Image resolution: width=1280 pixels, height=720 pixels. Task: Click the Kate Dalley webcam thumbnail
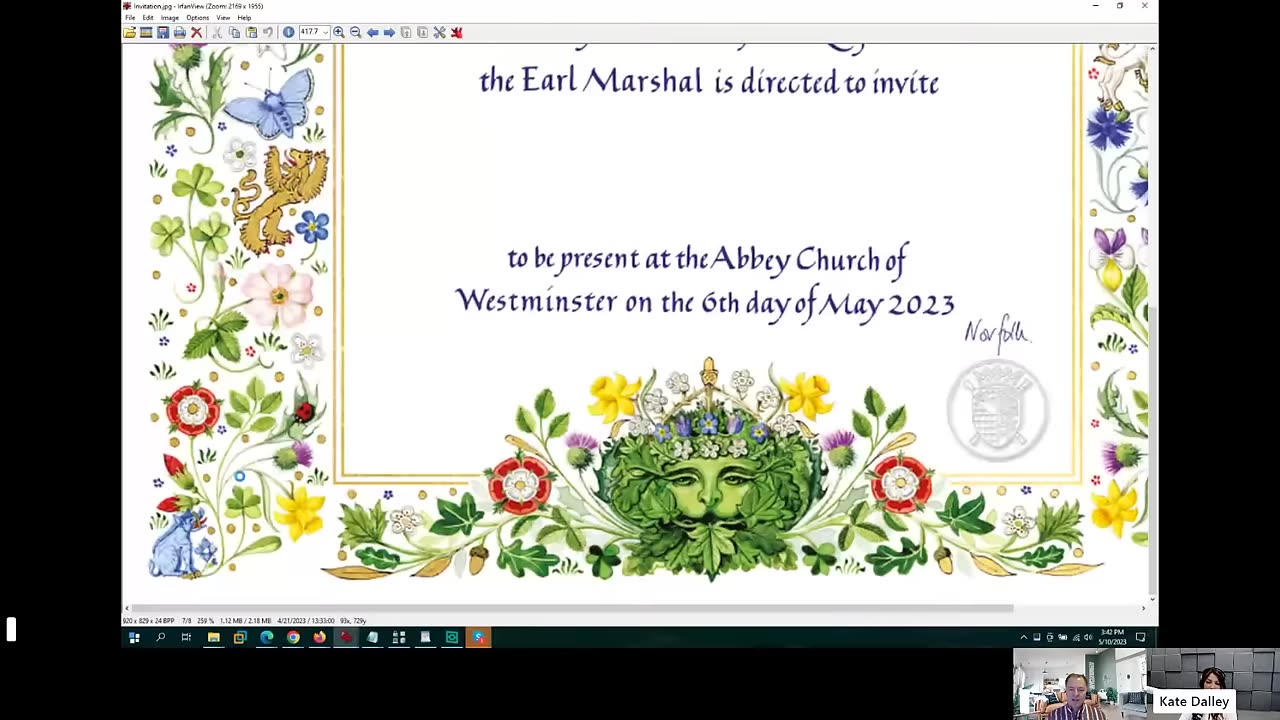(1213, 684)
